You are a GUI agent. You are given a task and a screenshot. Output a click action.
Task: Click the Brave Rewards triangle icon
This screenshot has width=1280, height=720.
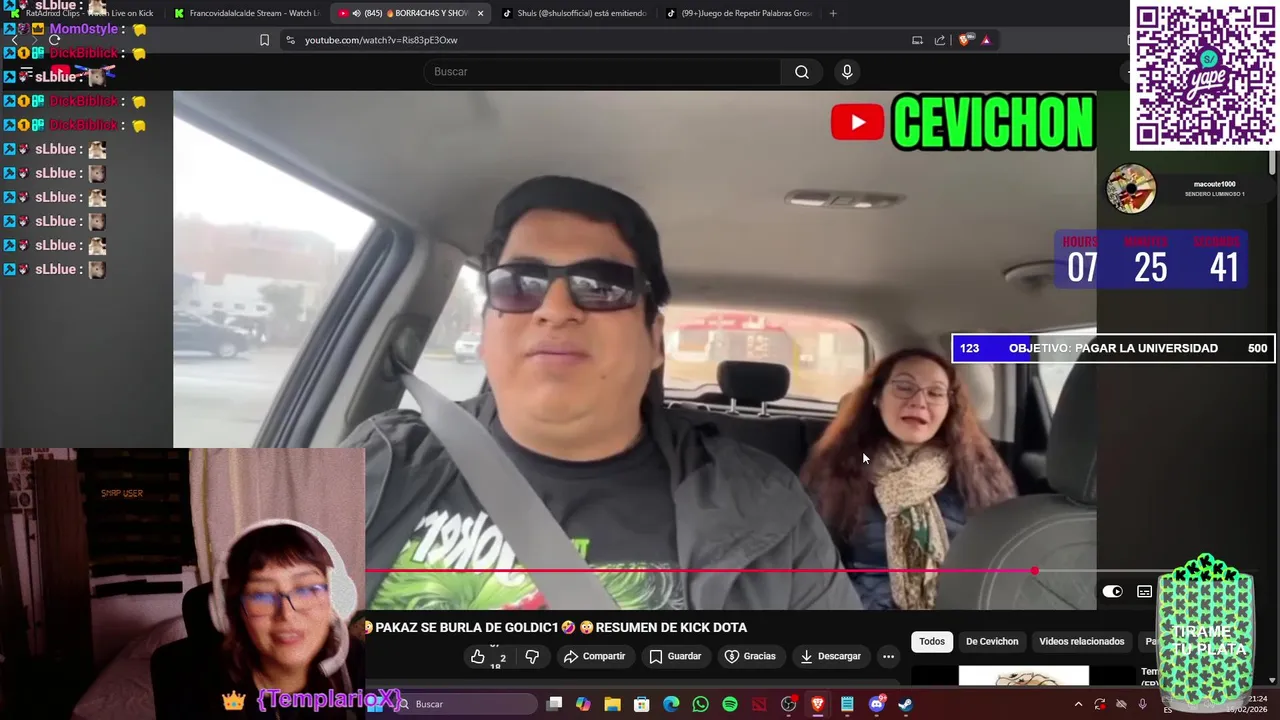pos(986,40)
